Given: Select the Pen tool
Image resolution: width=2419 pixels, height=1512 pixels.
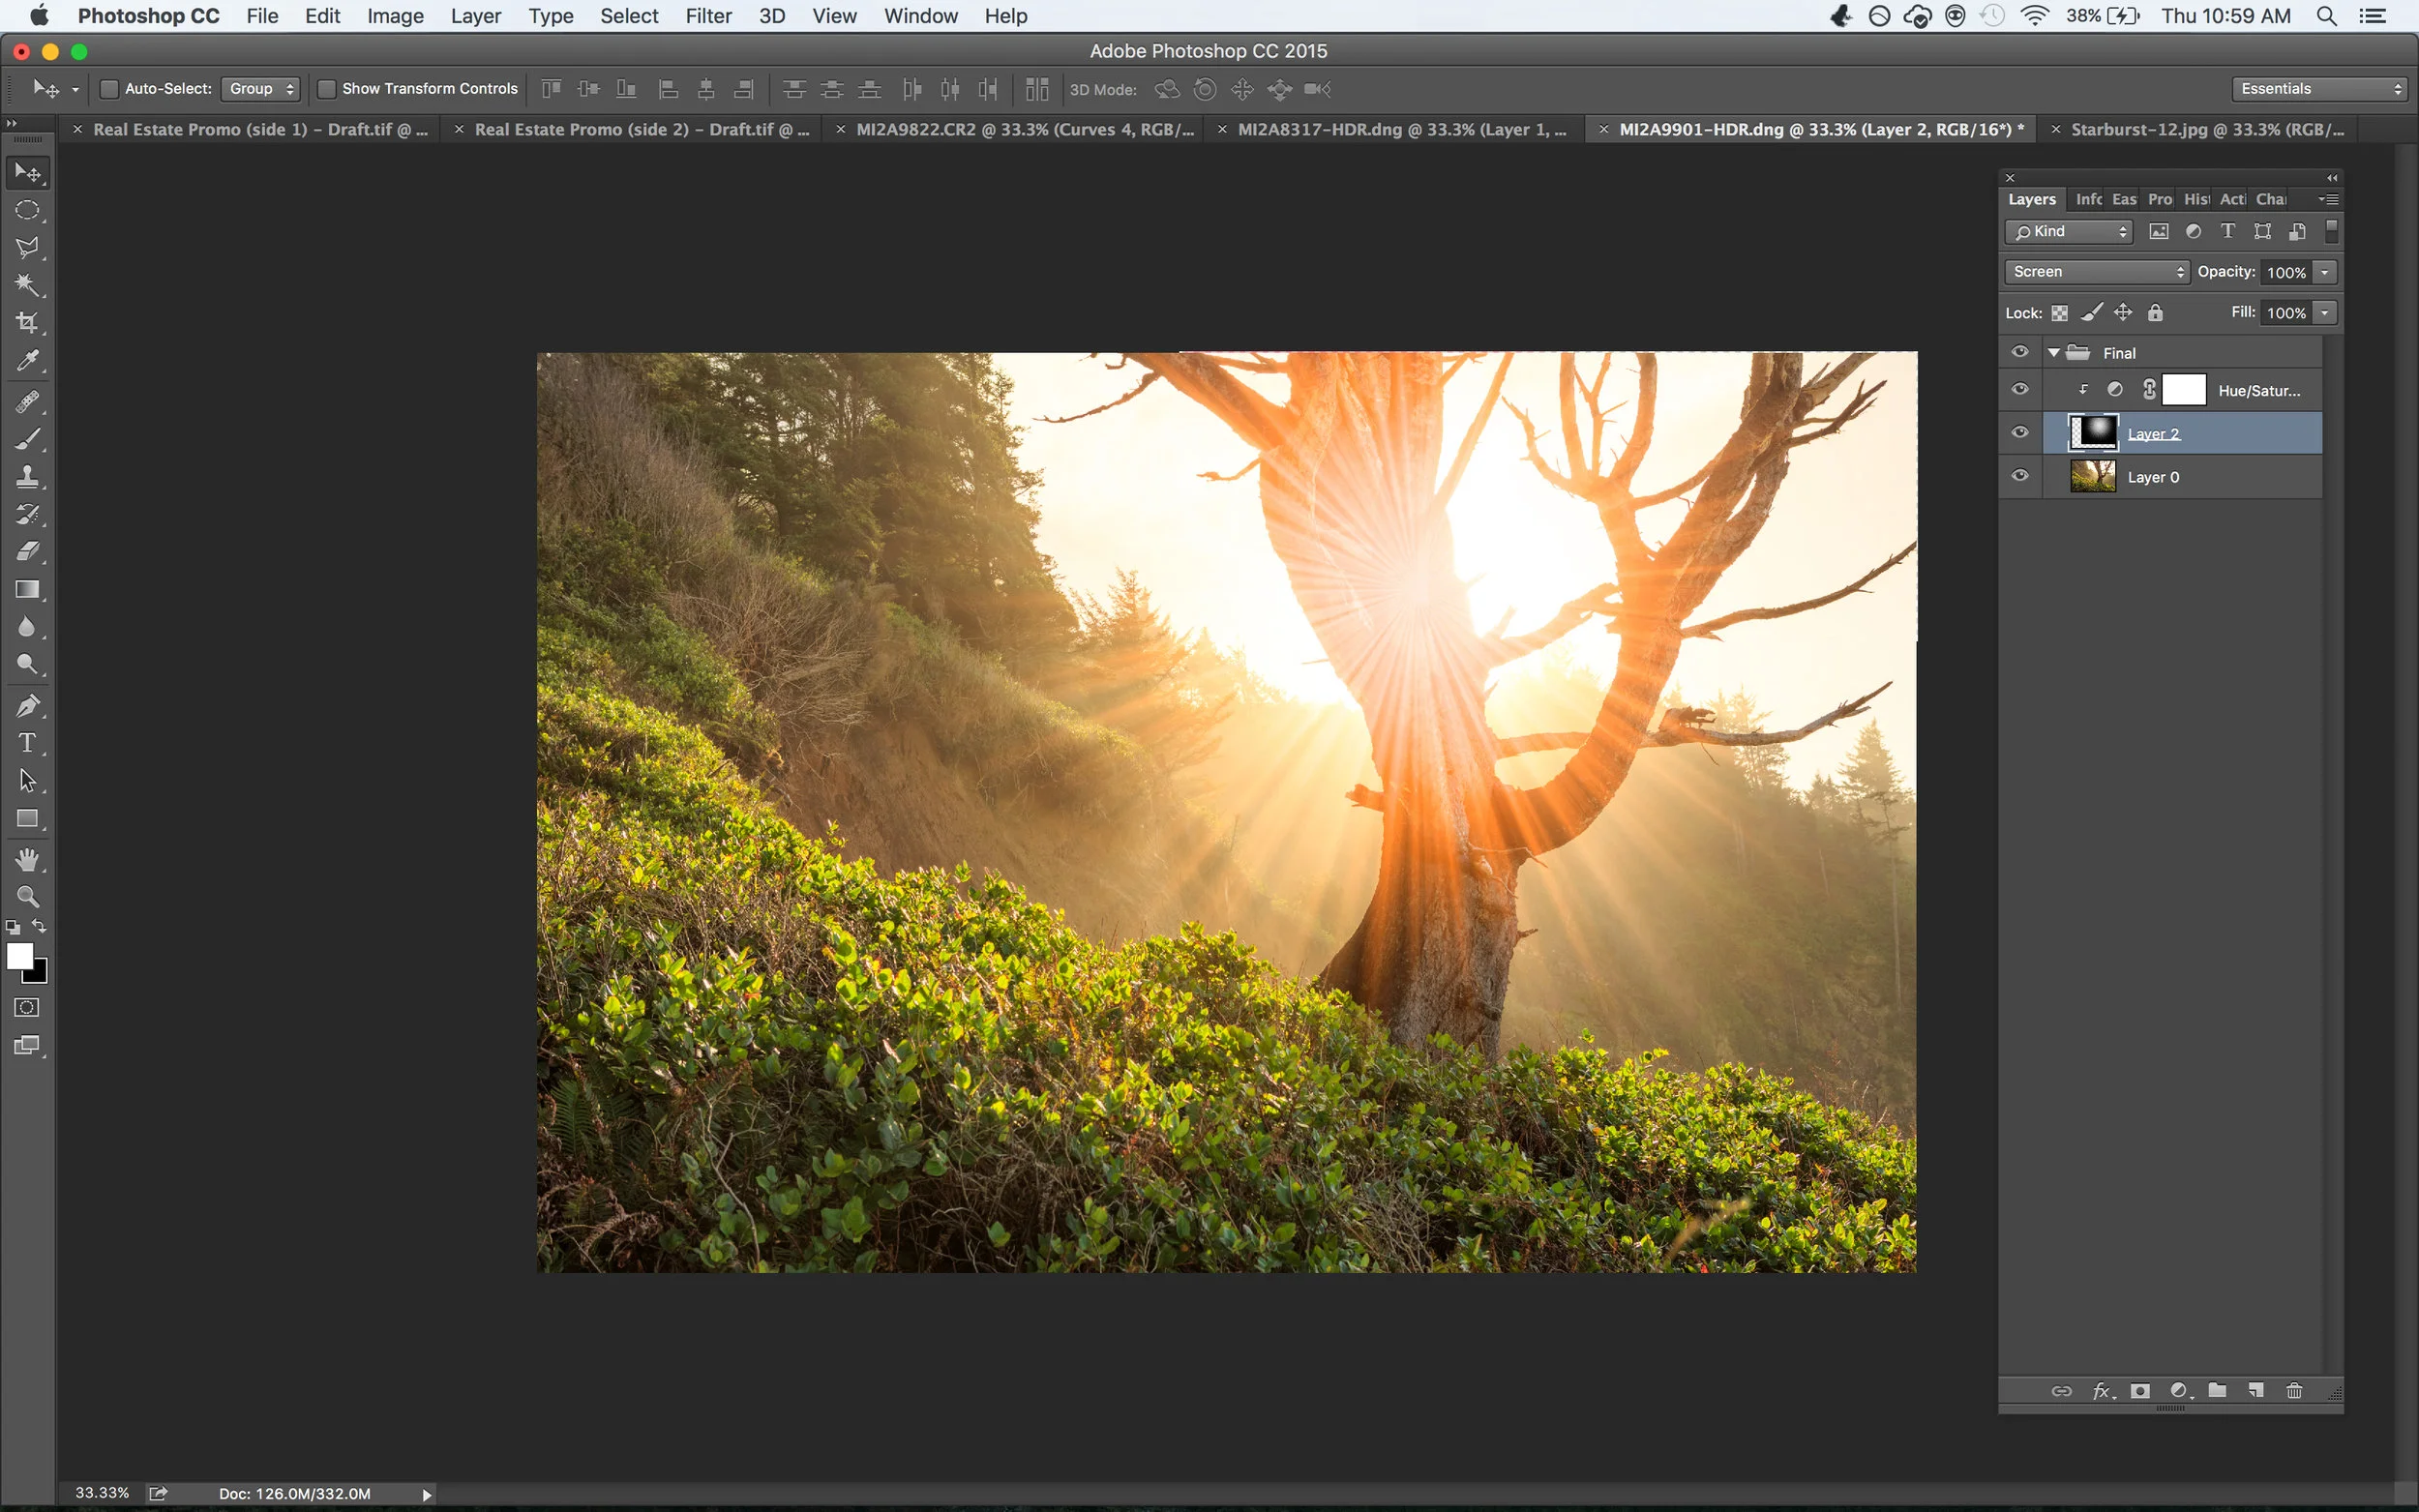Looking at the screenshot, I should [27, 706].
